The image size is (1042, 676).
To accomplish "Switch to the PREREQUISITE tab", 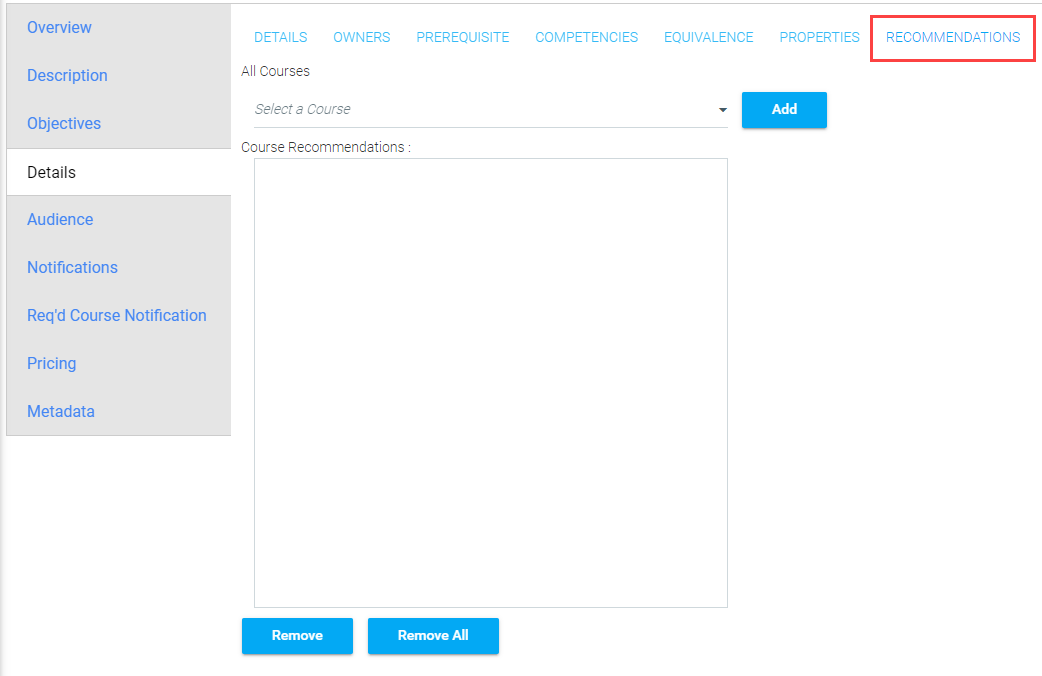I will coord(463,37).
